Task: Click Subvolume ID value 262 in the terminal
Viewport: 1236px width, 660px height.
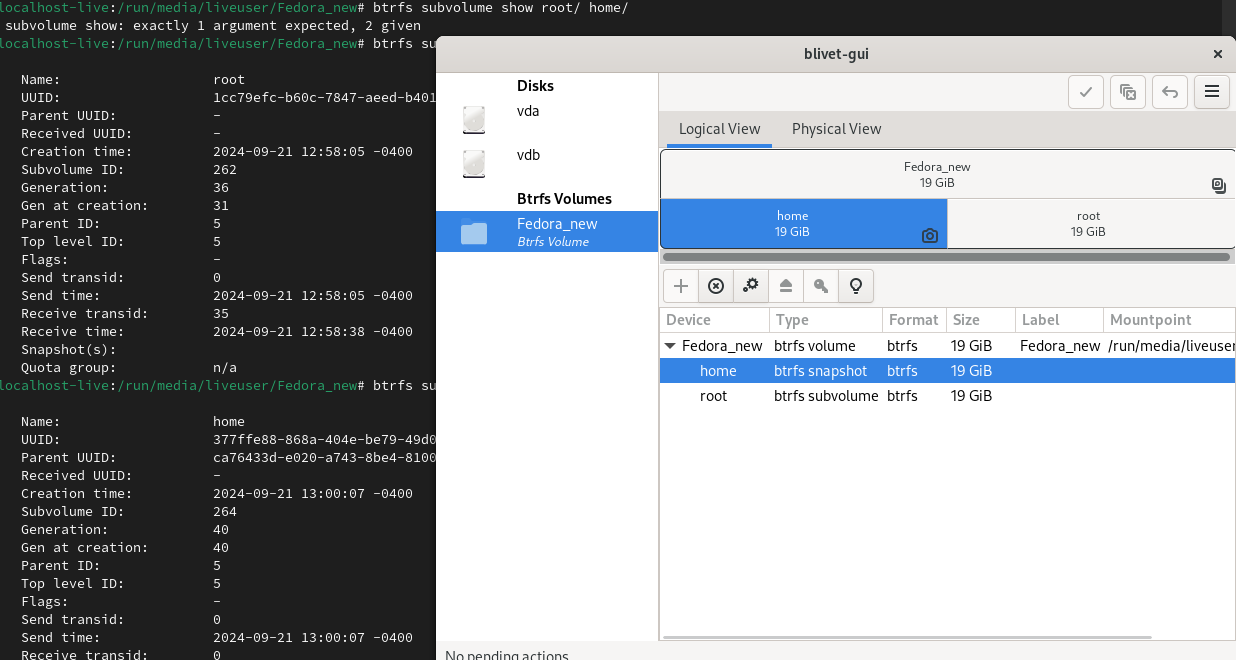Action: (x=225, y=170)
